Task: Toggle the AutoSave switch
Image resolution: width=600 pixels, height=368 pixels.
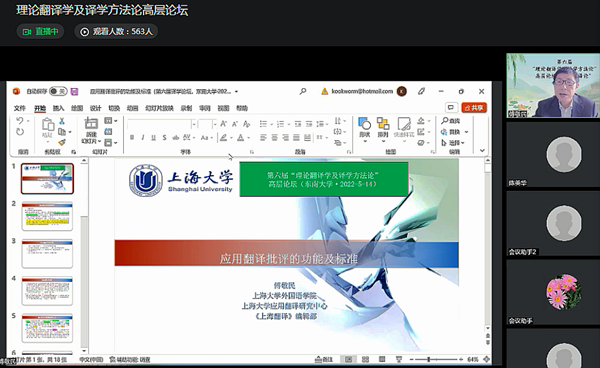Action: (58, 91)
